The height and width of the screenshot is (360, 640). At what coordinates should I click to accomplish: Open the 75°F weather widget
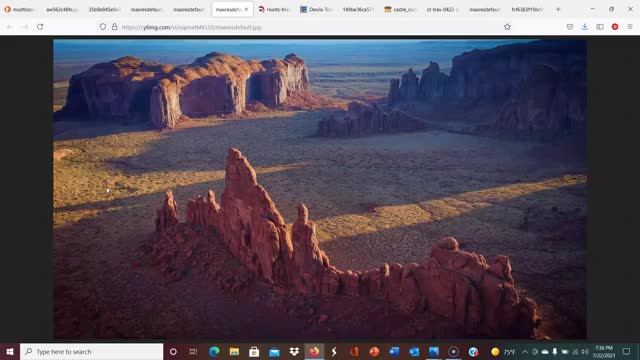tap(503, 351)
